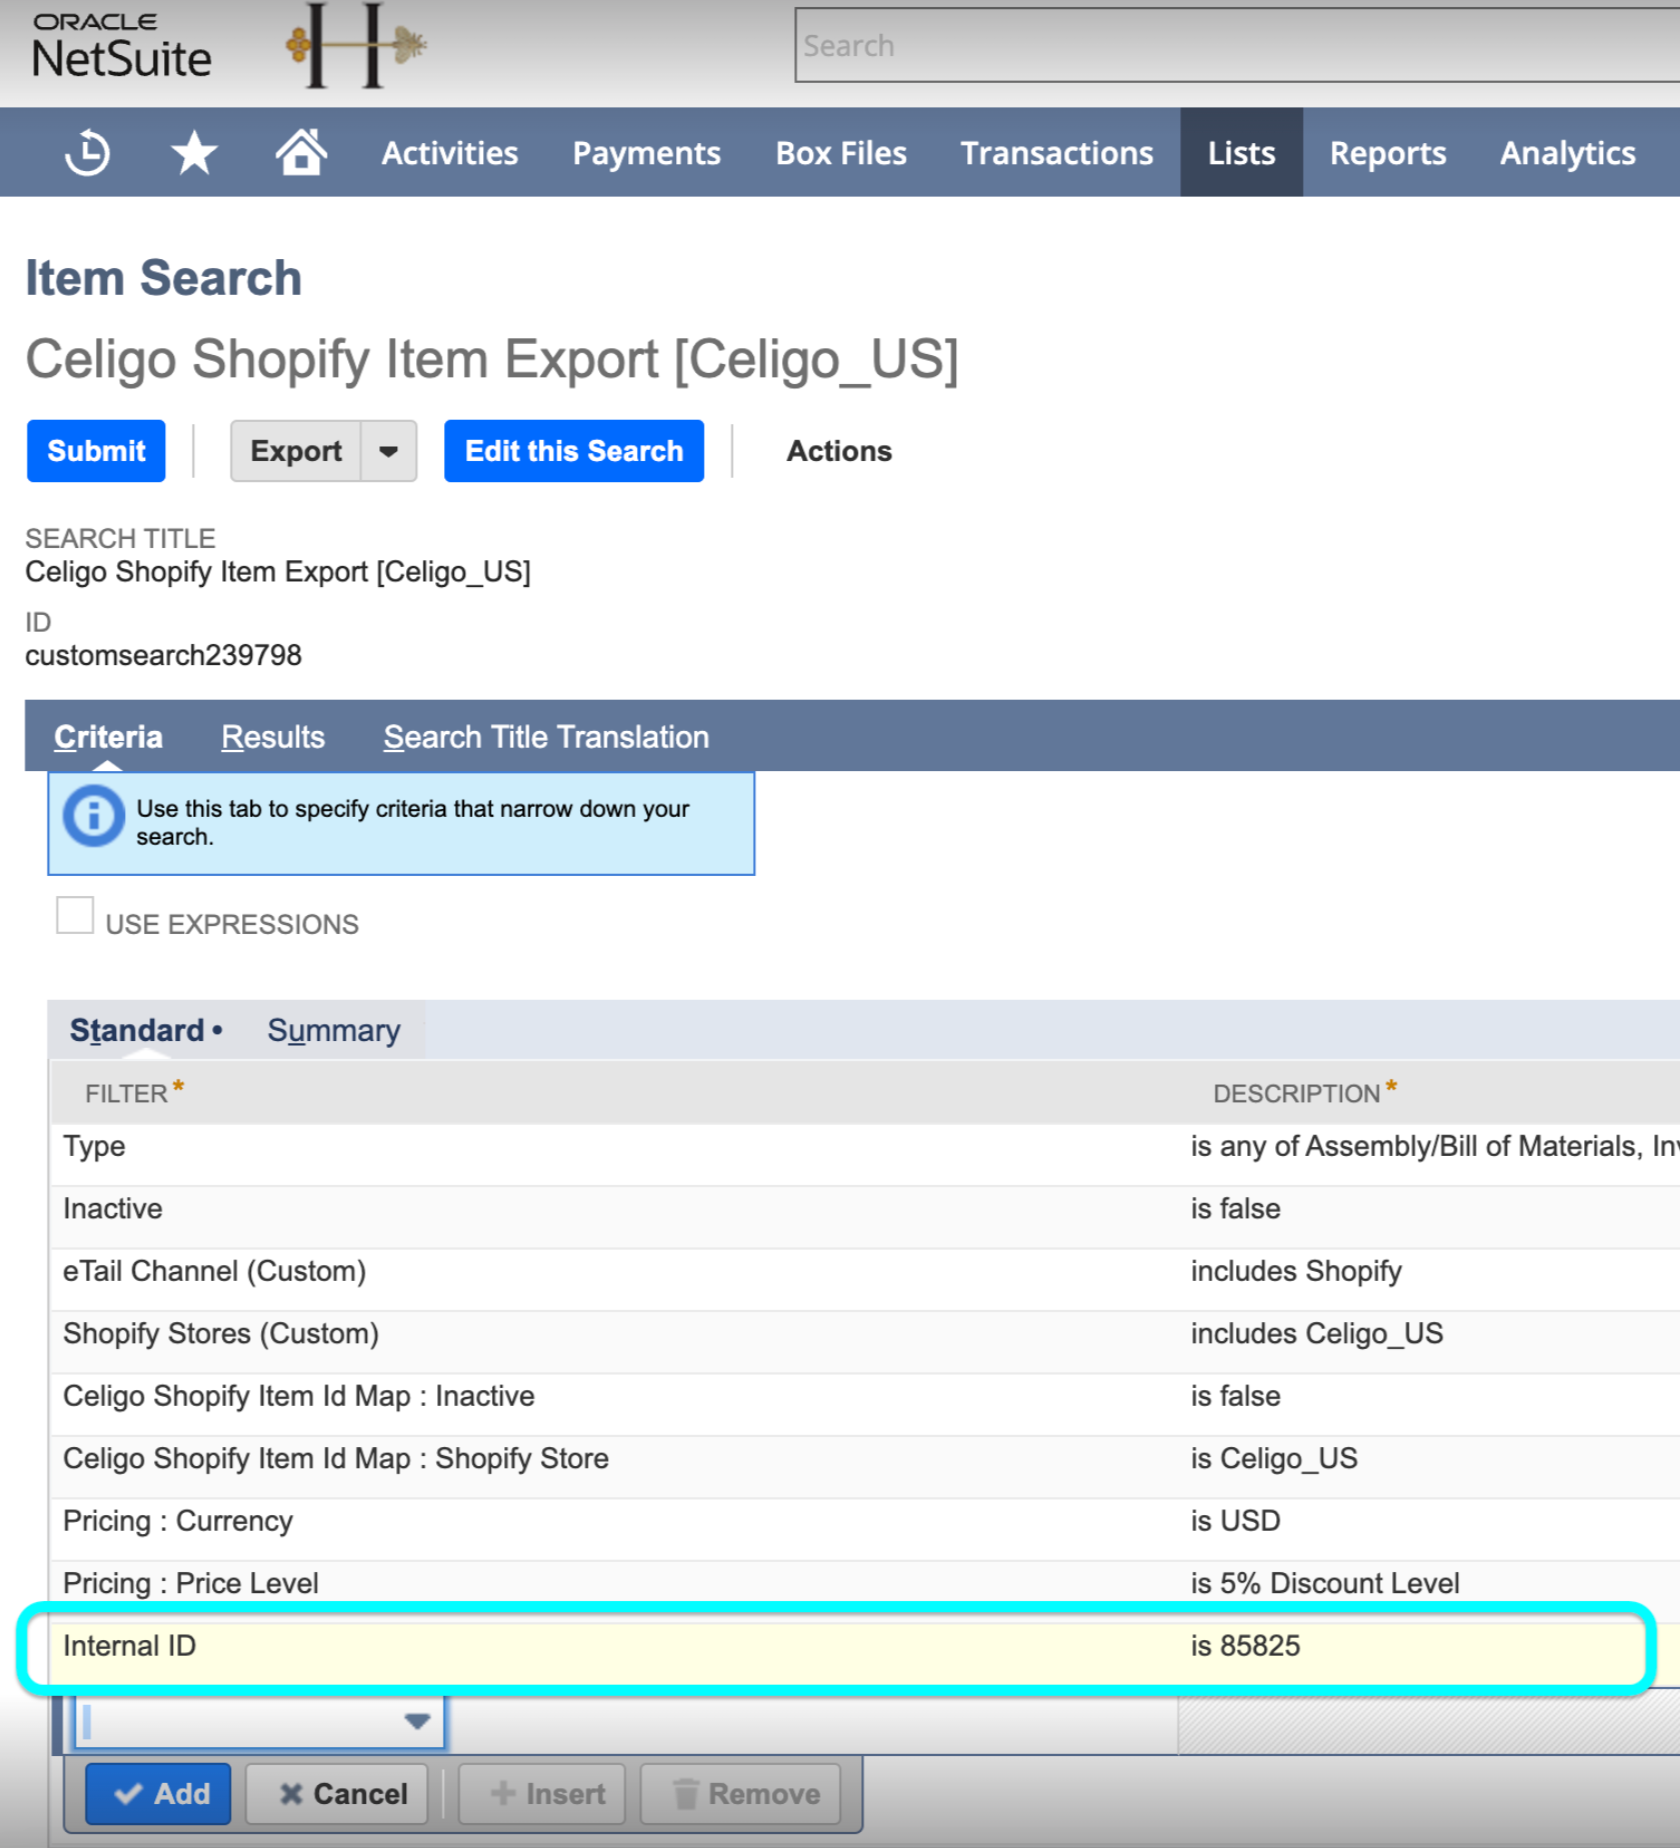Click the customsearch239798 ID text
The image size is (1680, 1848).
tap(163, 655)
